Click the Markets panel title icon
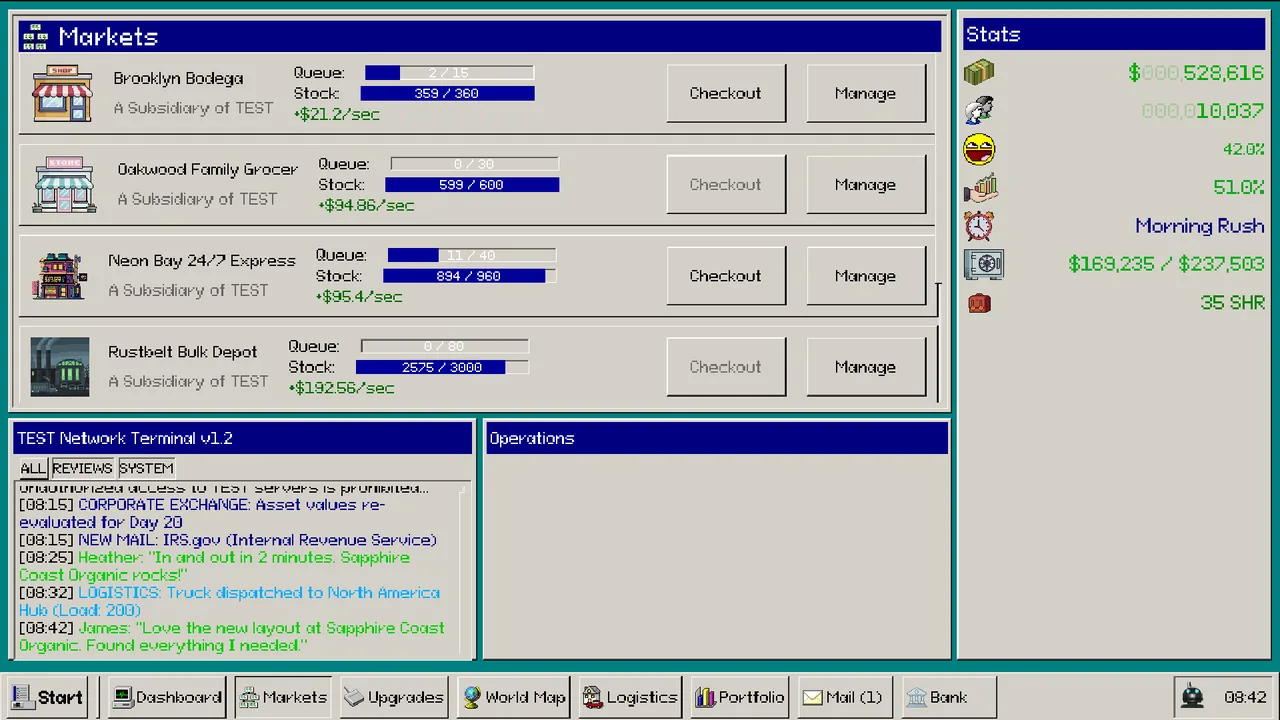This screenshot has height=720, width=1280. [35, 37]
